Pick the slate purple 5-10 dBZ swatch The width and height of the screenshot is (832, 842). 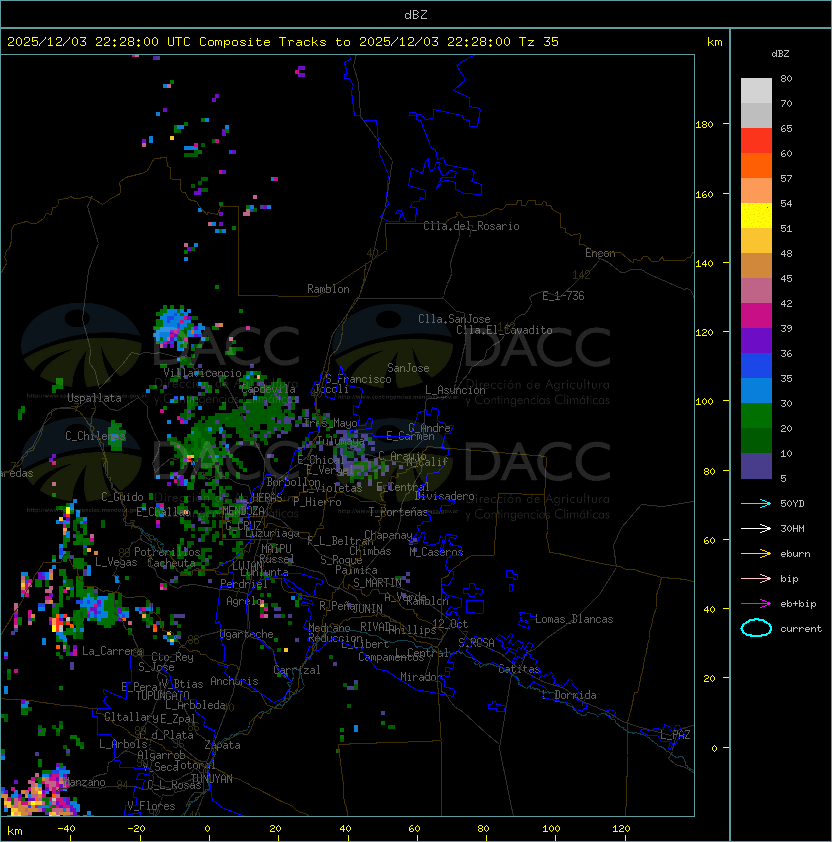click(x=756, y=466)
